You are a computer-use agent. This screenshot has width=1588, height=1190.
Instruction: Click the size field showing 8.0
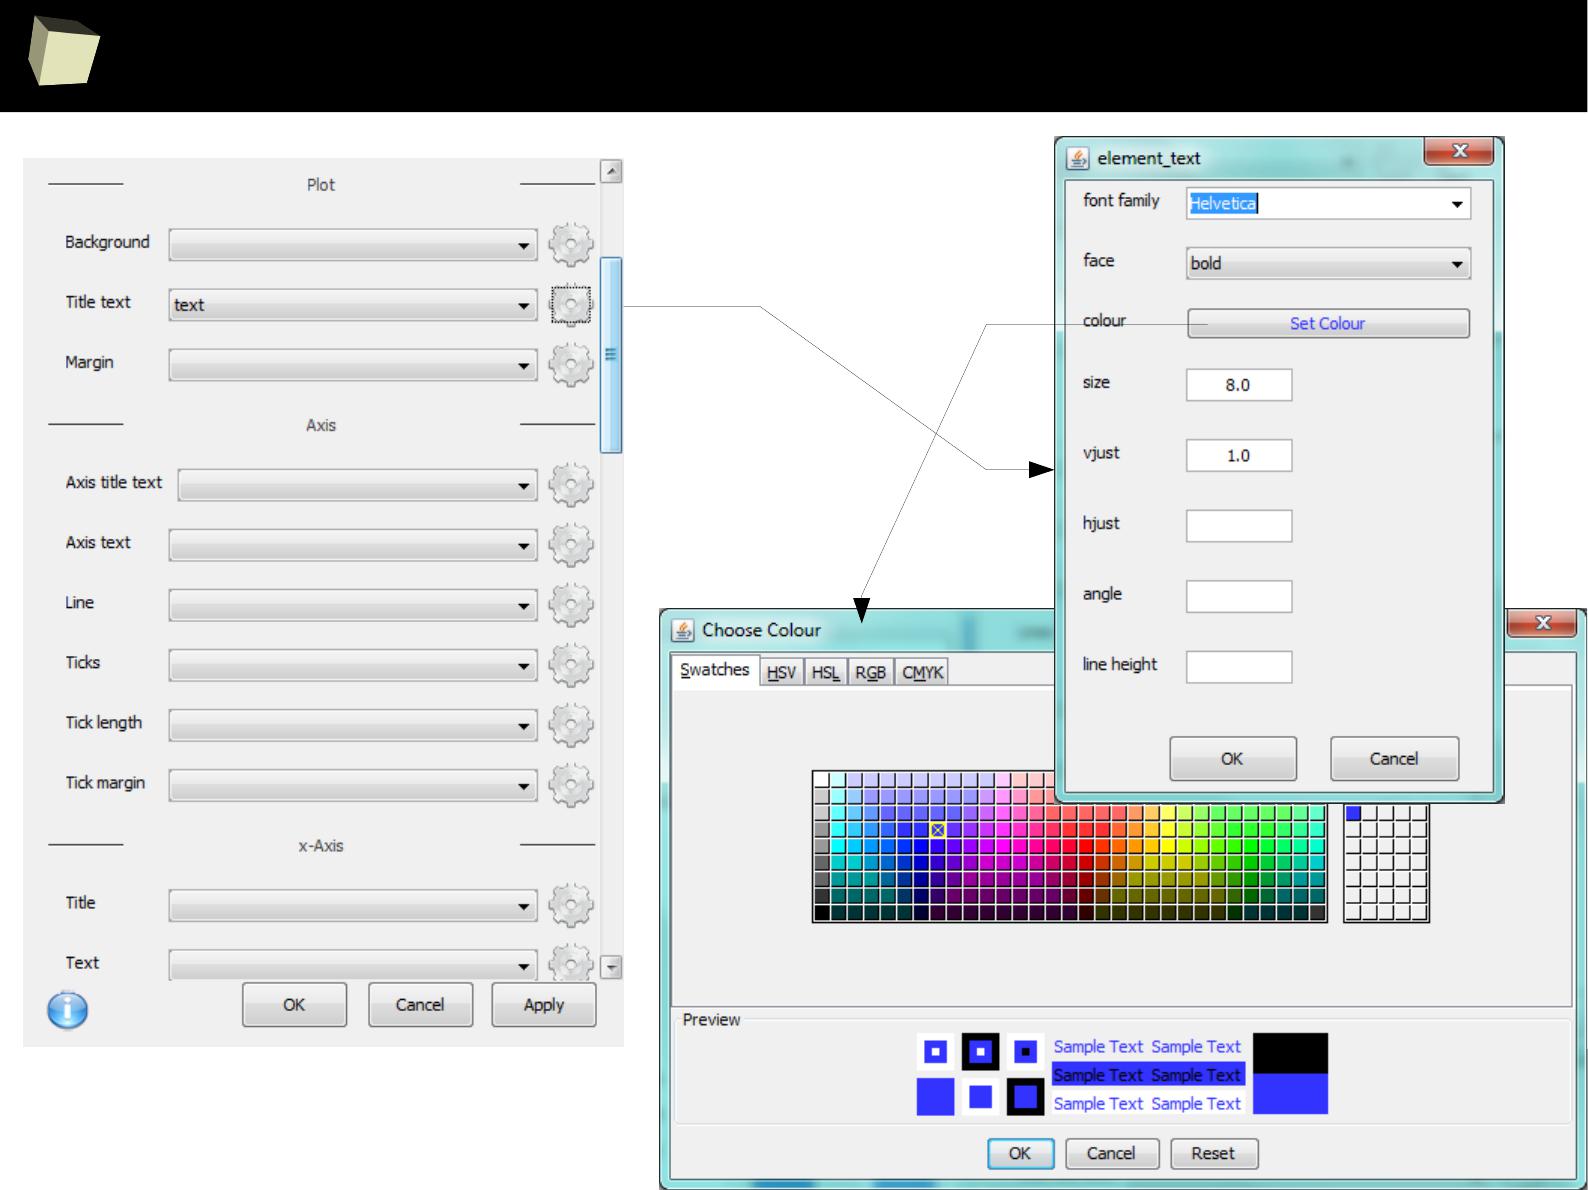pyautogui.click(x=1239, y=385)
